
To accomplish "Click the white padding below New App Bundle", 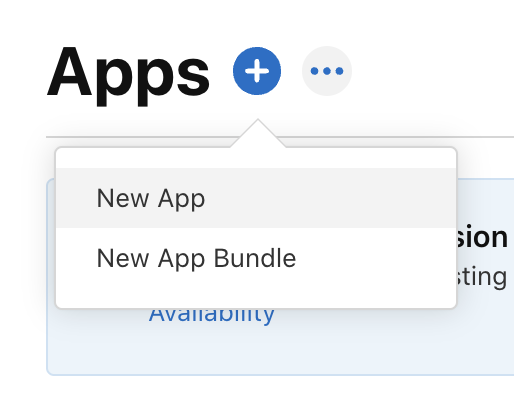I will point(256,298).
